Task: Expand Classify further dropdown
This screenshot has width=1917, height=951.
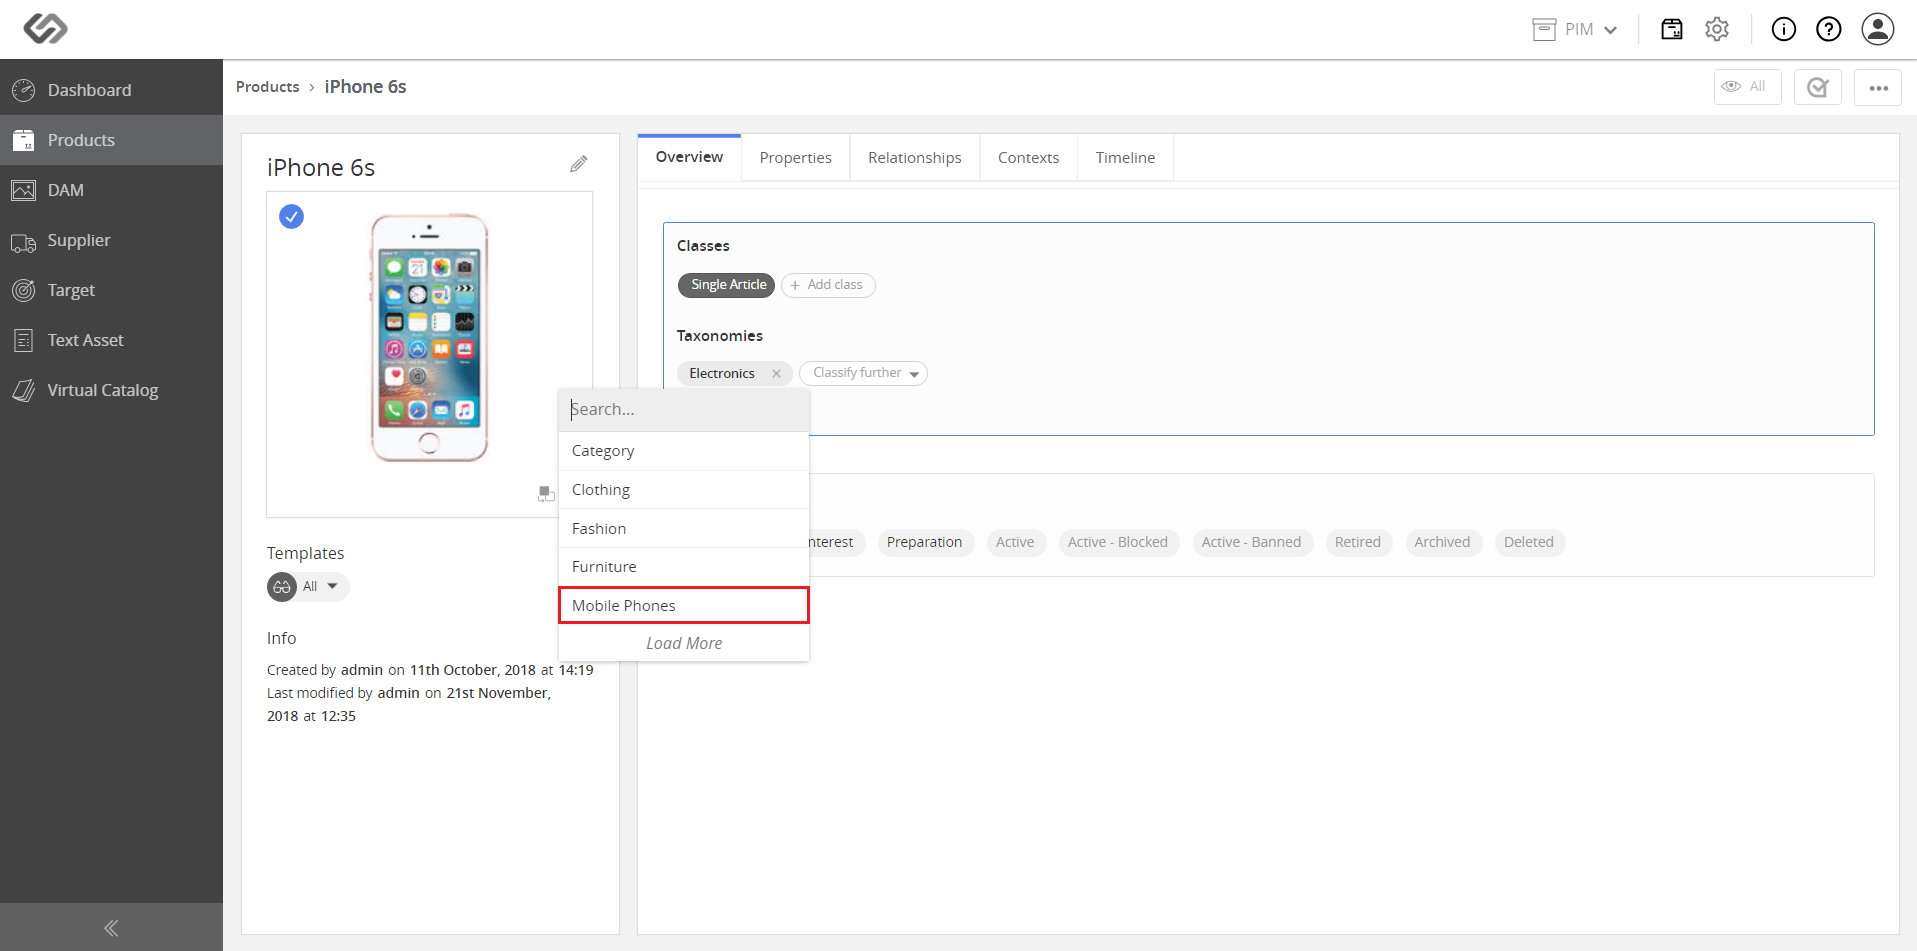Action: [x=863, y=373]
